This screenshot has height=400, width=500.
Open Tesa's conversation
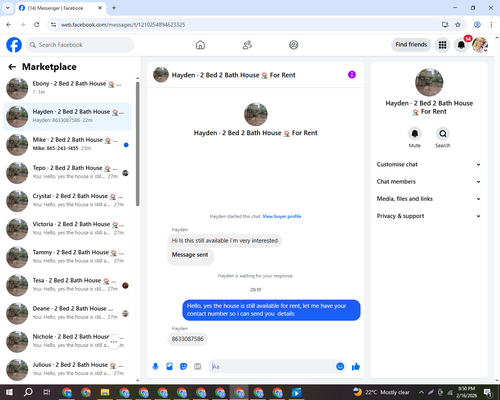click(67, 285)
